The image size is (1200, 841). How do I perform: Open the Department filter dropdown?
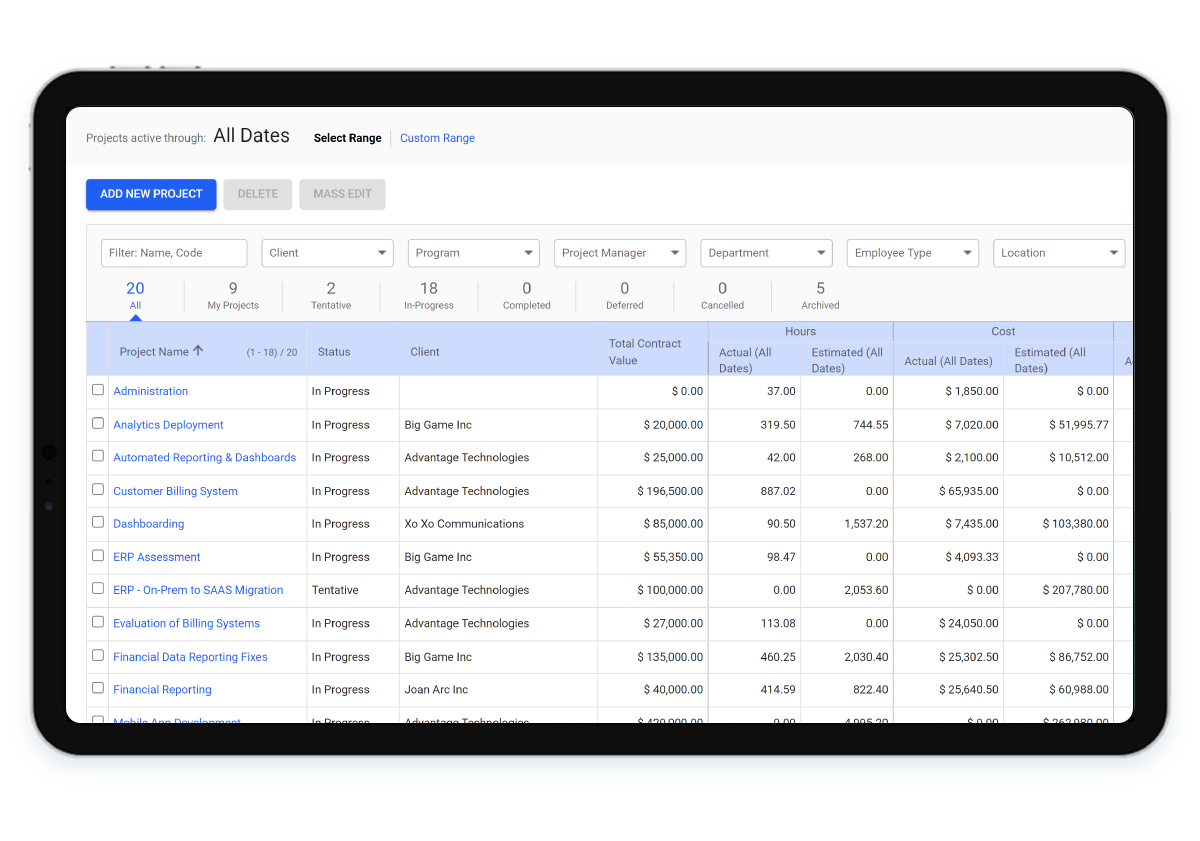(766, 253)
